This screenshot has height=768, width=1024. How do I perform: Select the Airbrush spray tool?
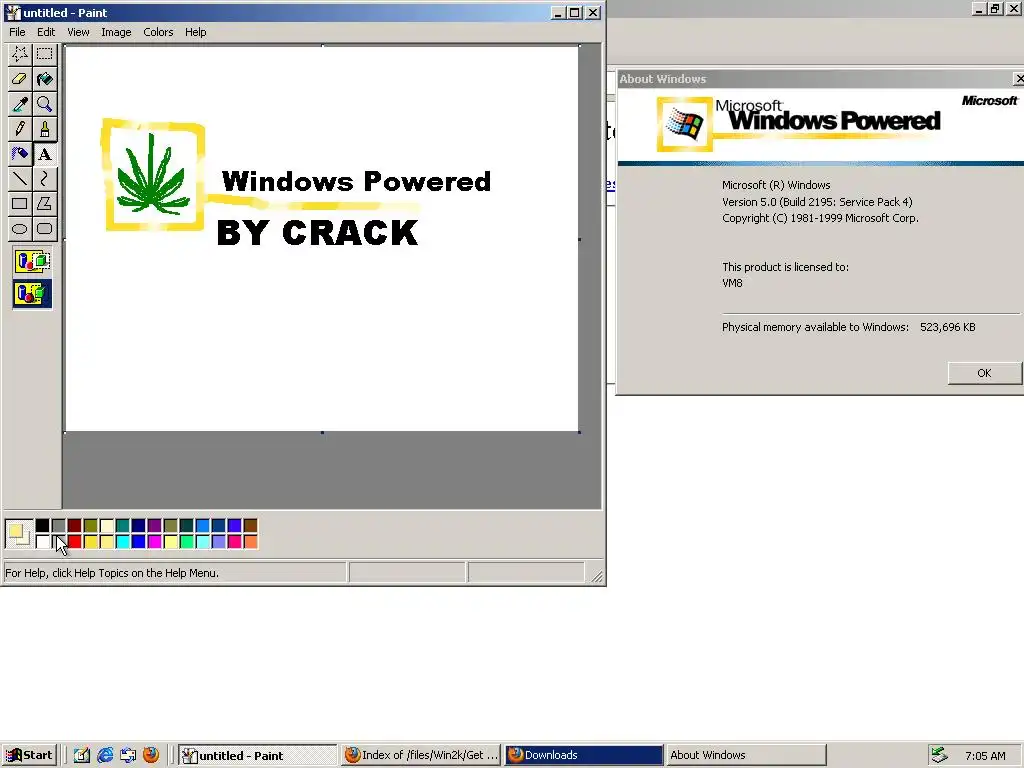[x=20, y=153]
